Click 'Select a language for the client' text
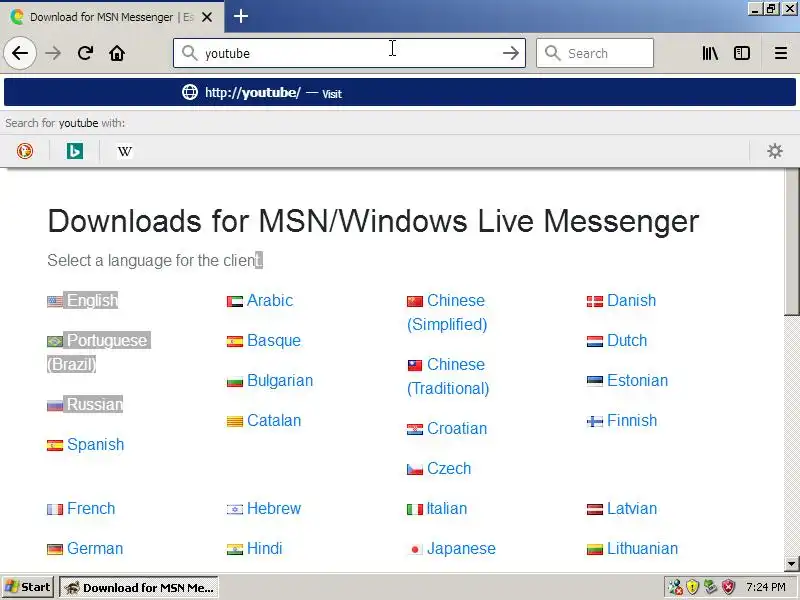The image size is (800, 600). [155, 261]
